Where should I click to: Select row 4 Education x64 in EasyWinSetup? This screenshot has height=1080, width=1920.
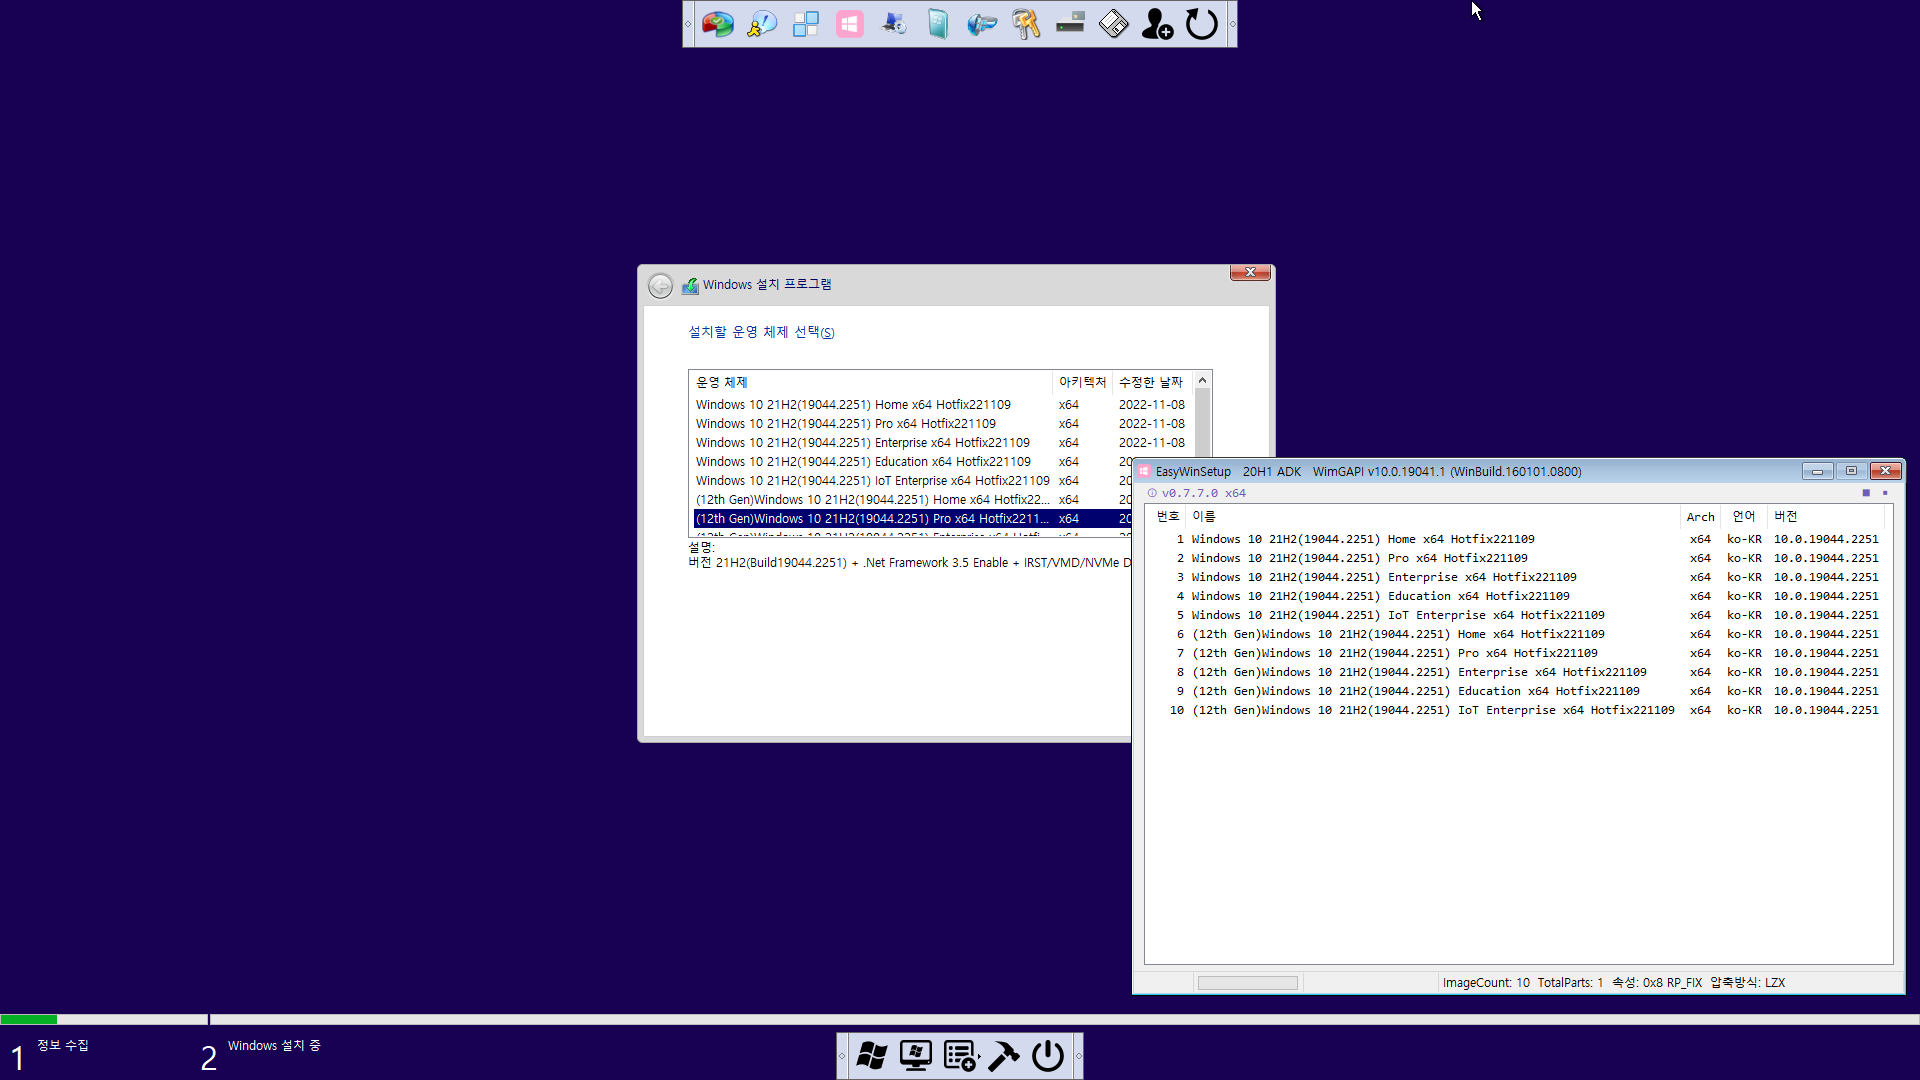pos(1517,596)
